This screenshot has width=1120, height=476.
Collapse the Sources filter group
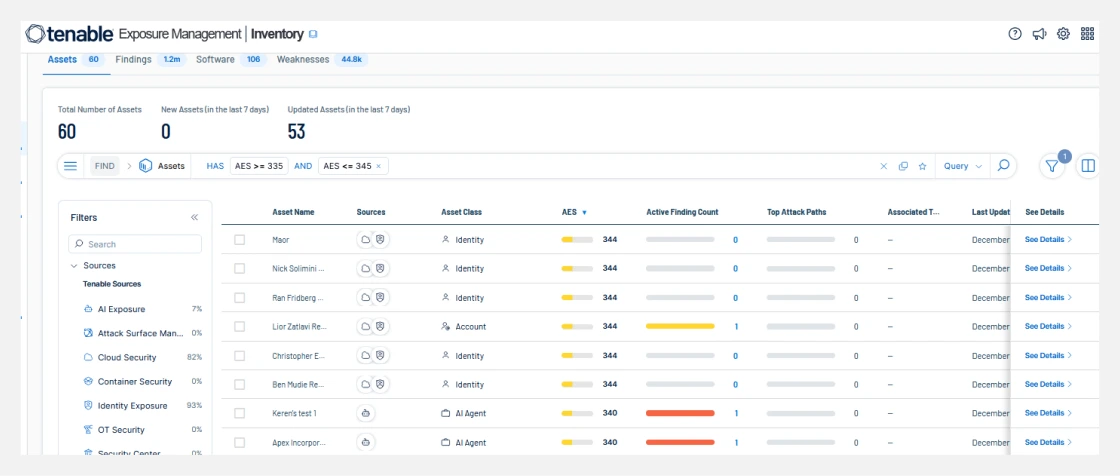[74, 265]
